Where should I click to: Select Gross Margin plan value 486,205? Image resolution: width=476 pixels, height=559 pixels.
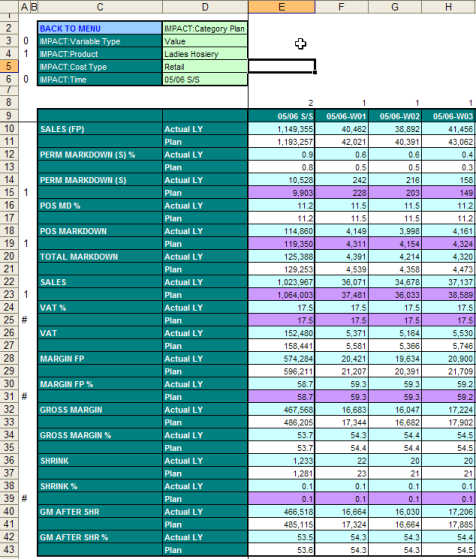pos(281,422)
